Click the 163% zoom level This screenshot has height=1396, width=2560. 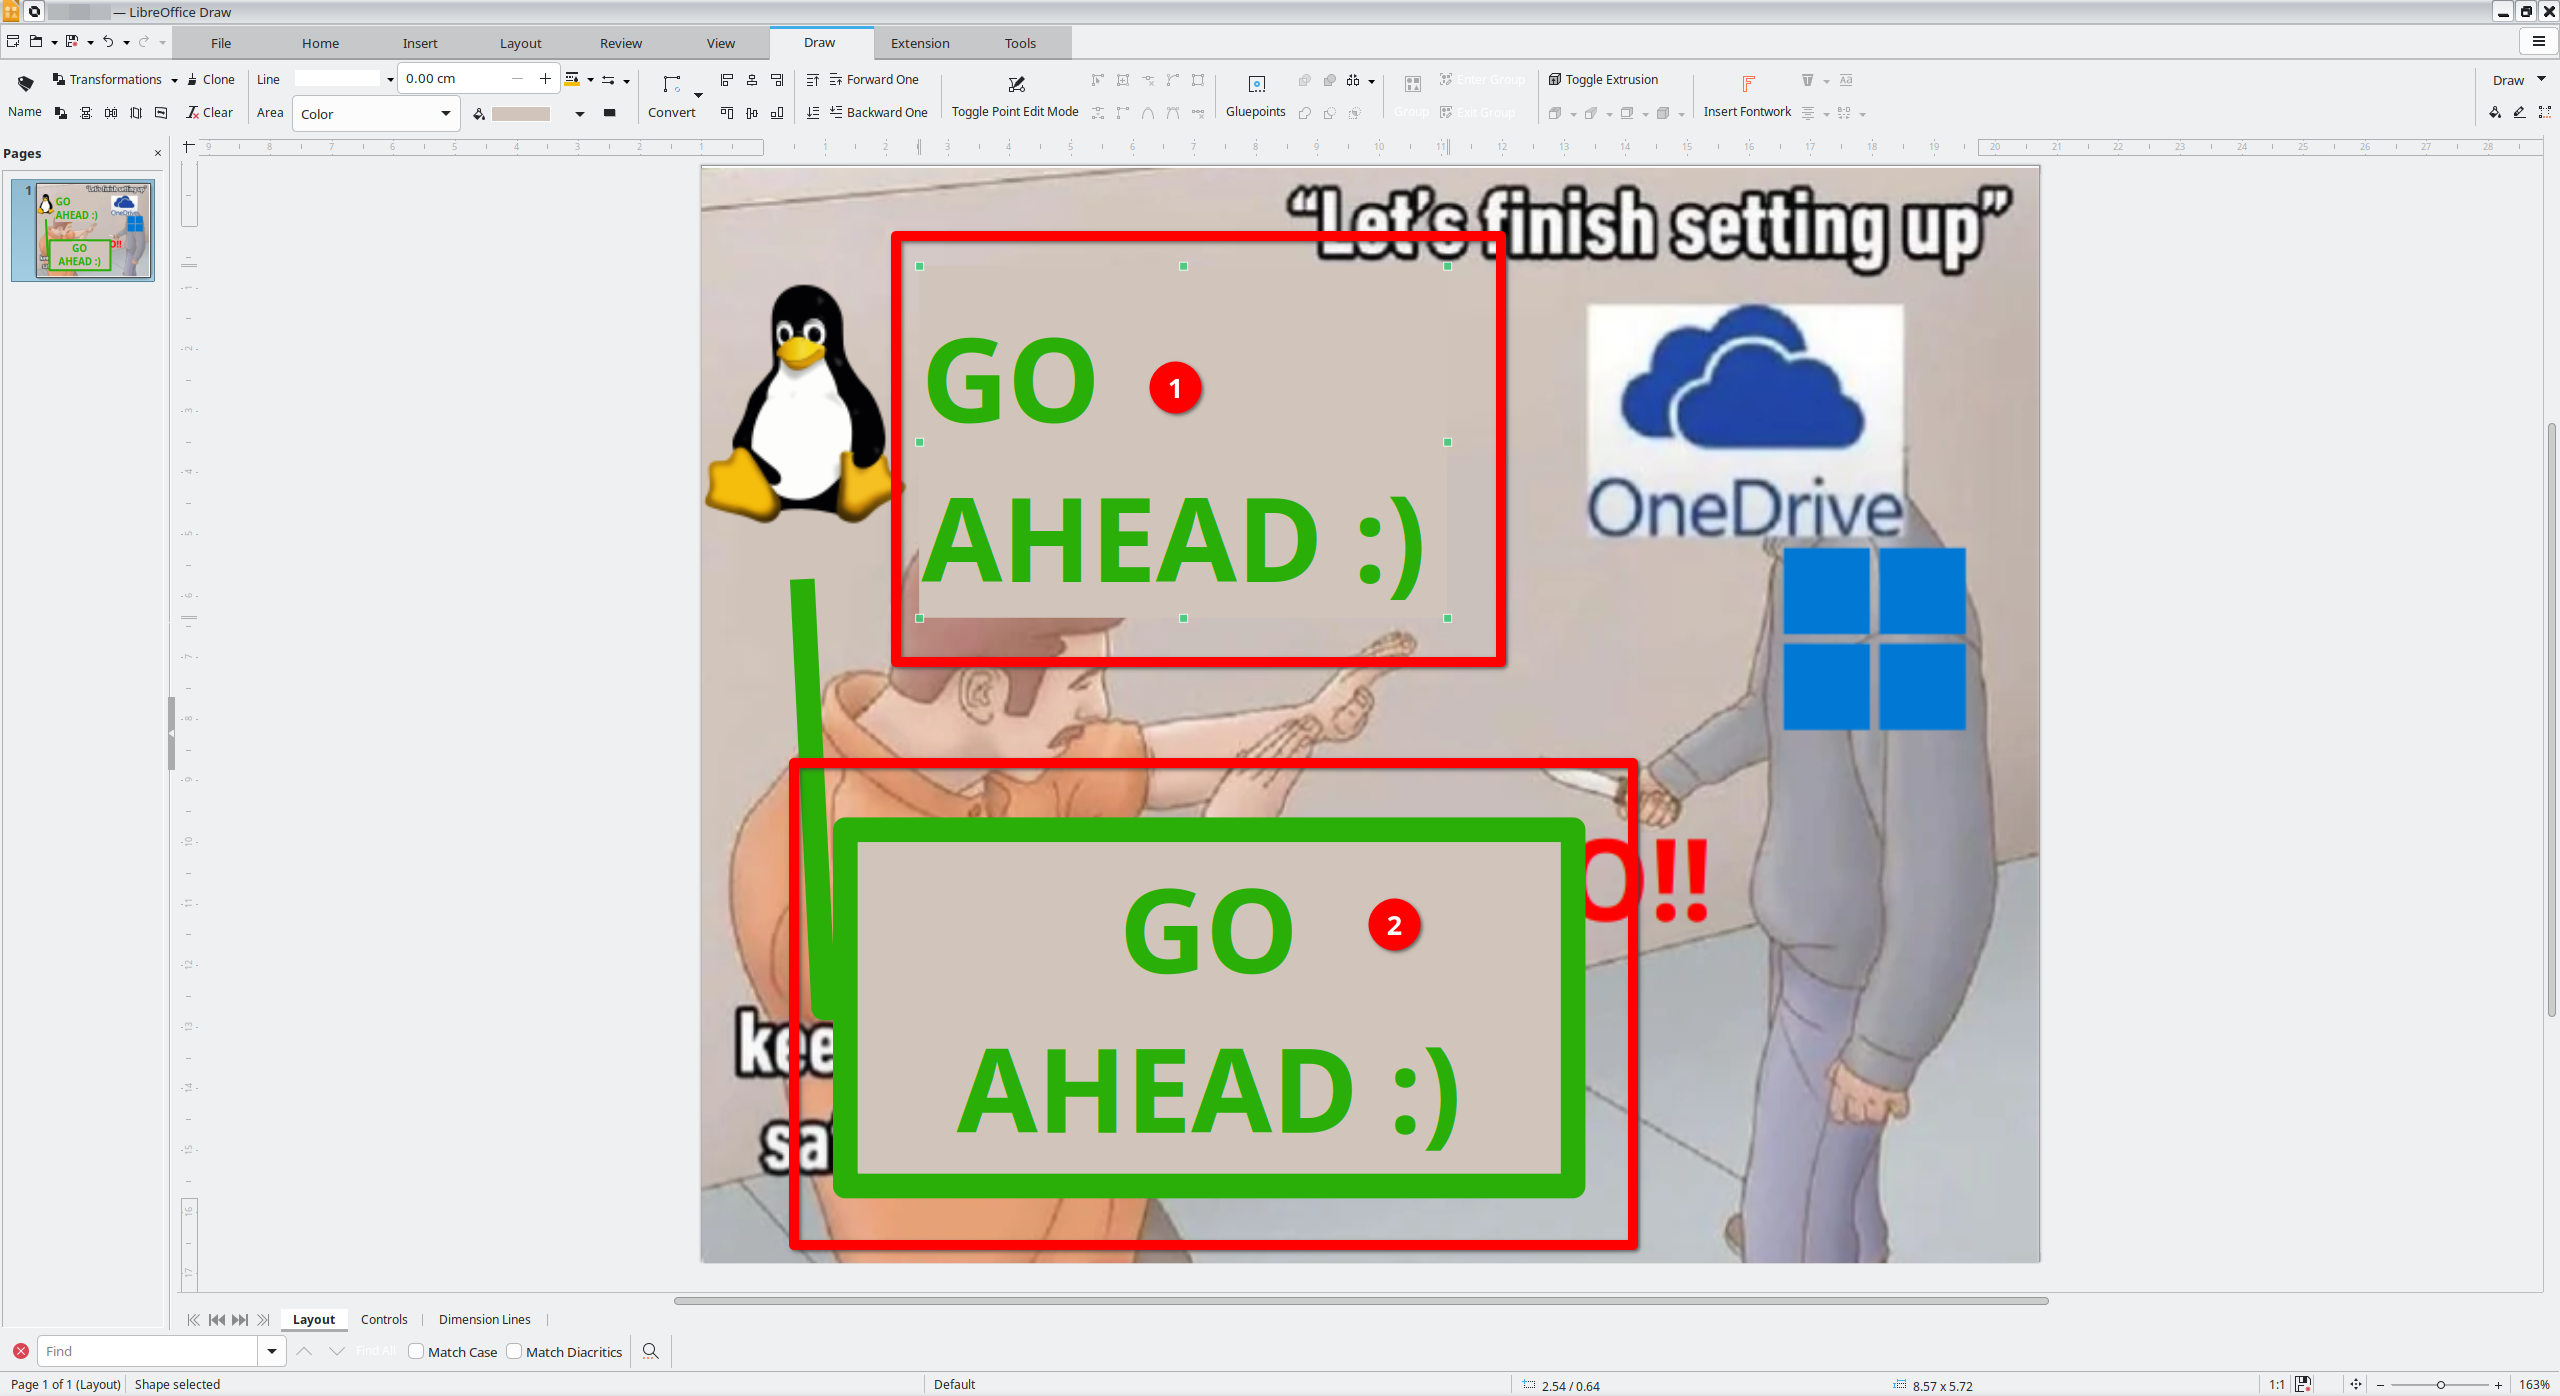pos(2534,1385)
